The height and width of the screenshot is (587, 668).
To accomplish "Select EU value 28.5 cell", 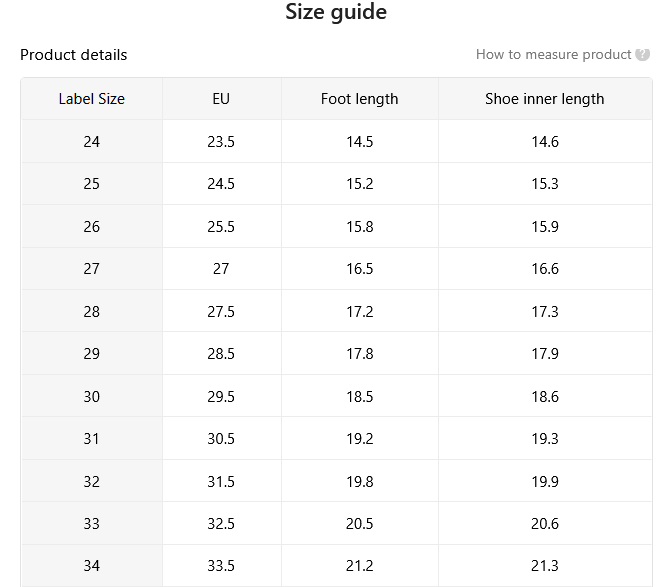I will pos(221,354).
